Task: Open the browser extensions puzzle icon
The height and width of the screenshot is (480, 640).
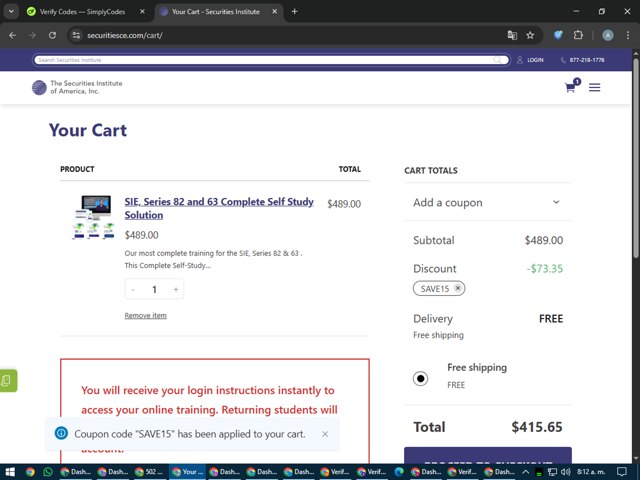Action: coord(578,36)
